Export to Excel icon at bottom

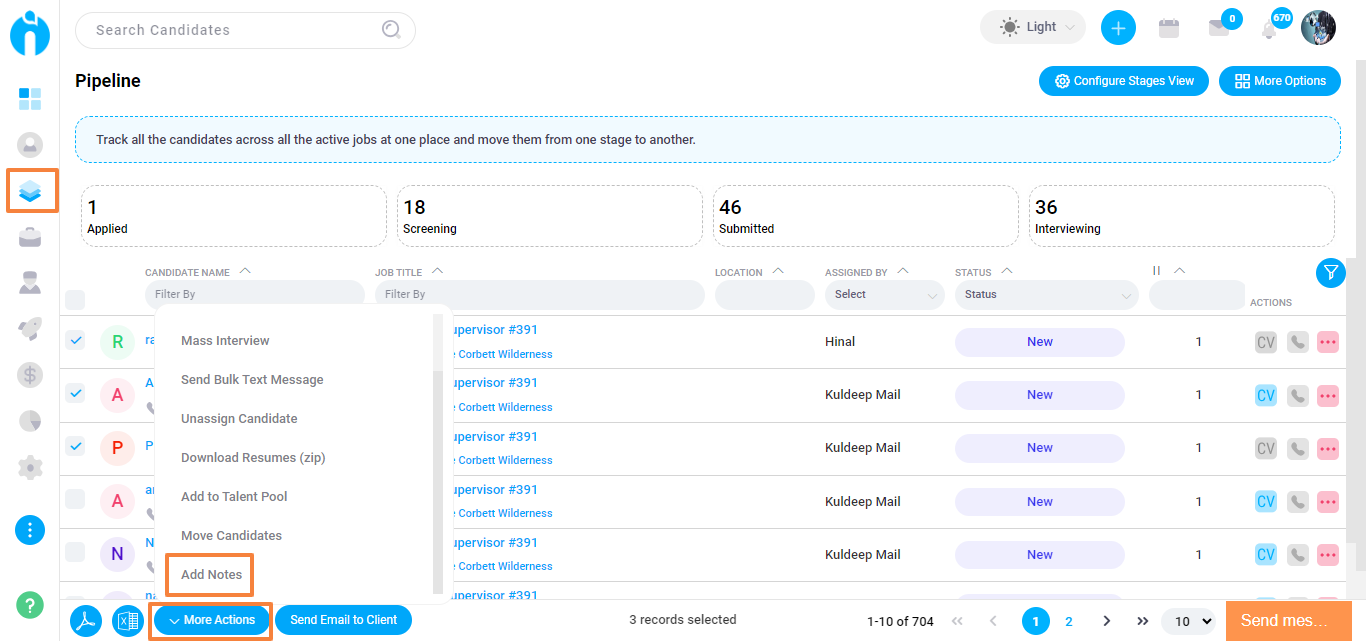128,621
